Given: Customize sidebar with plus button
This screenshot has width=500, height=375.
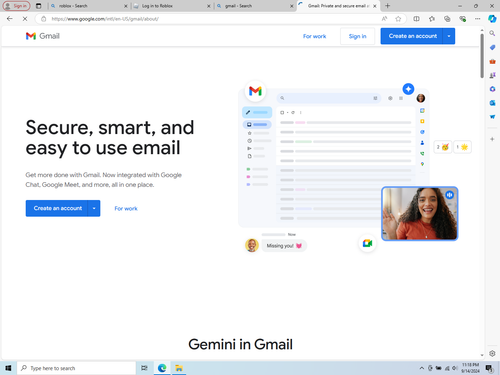Looking at the screenshot, I should click(492, 139).
